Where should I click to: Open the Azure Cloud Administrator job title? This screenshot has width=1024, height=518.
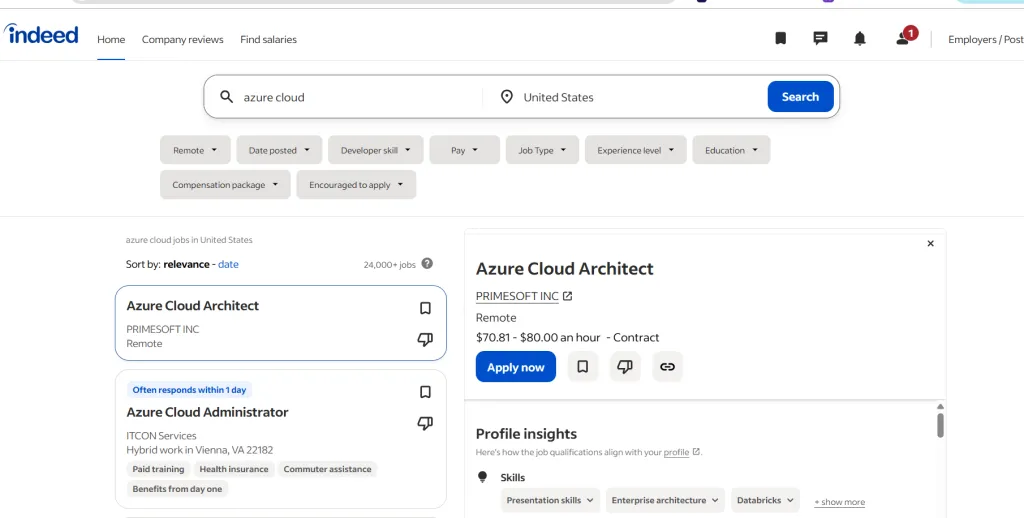click(207, 412)
